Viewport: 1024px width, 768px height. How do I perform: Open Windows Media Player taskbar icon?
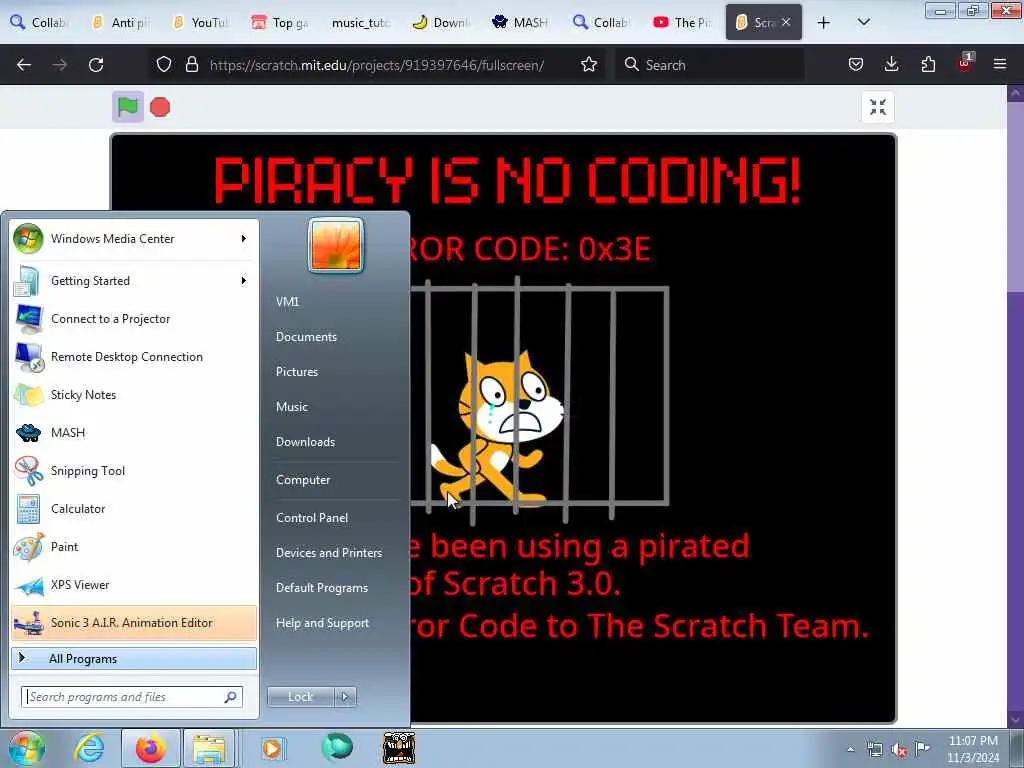272,748
